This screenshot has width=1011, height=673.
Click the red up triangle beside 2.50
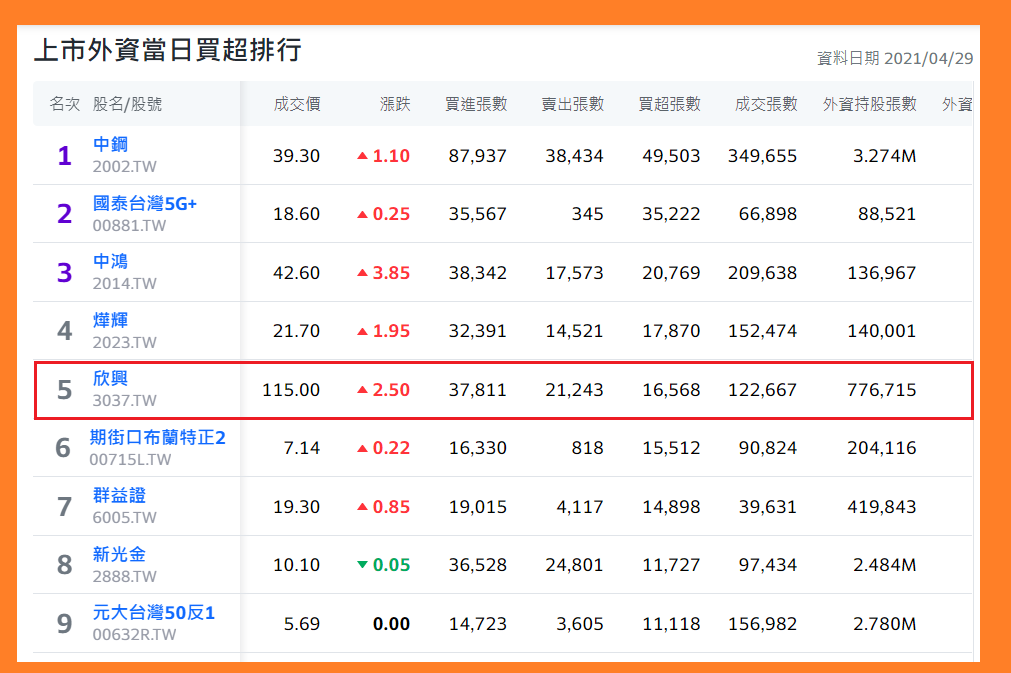pos(362,390)
